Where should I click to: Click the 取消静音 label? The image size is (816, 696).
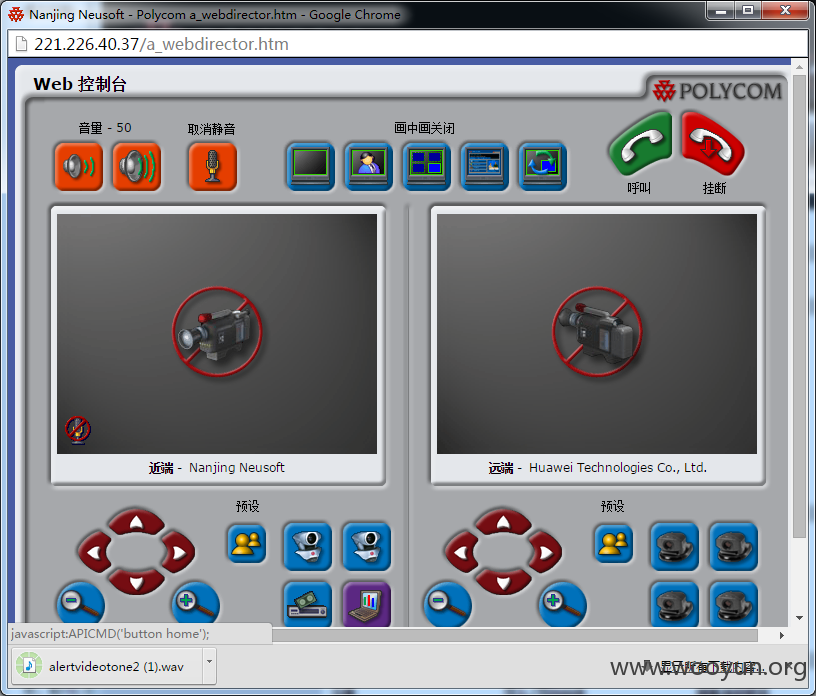tap(211, 129)
